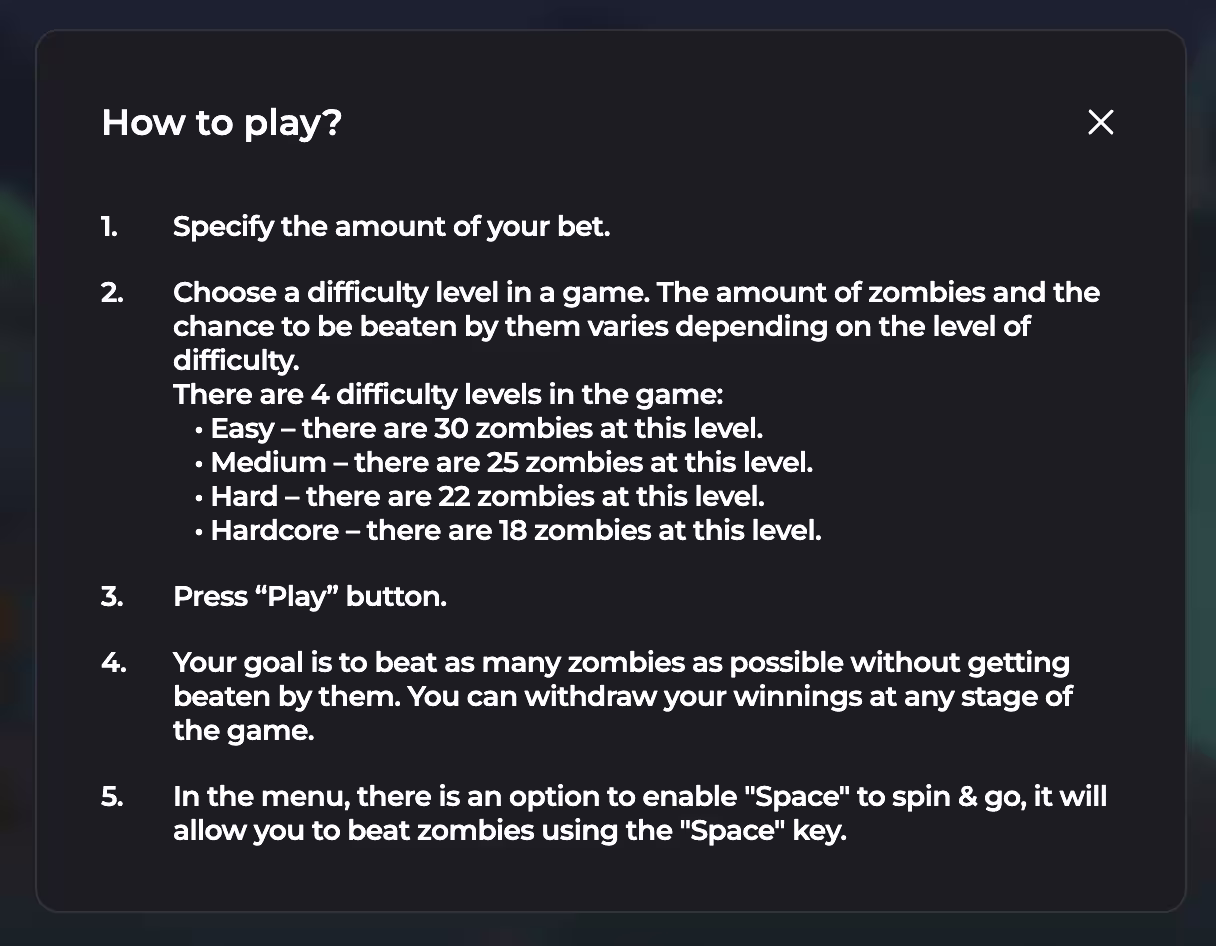Select the "How to play?" heading
Image resolution: width=1216 pixels, height=946 pixels.
(222, 122)
